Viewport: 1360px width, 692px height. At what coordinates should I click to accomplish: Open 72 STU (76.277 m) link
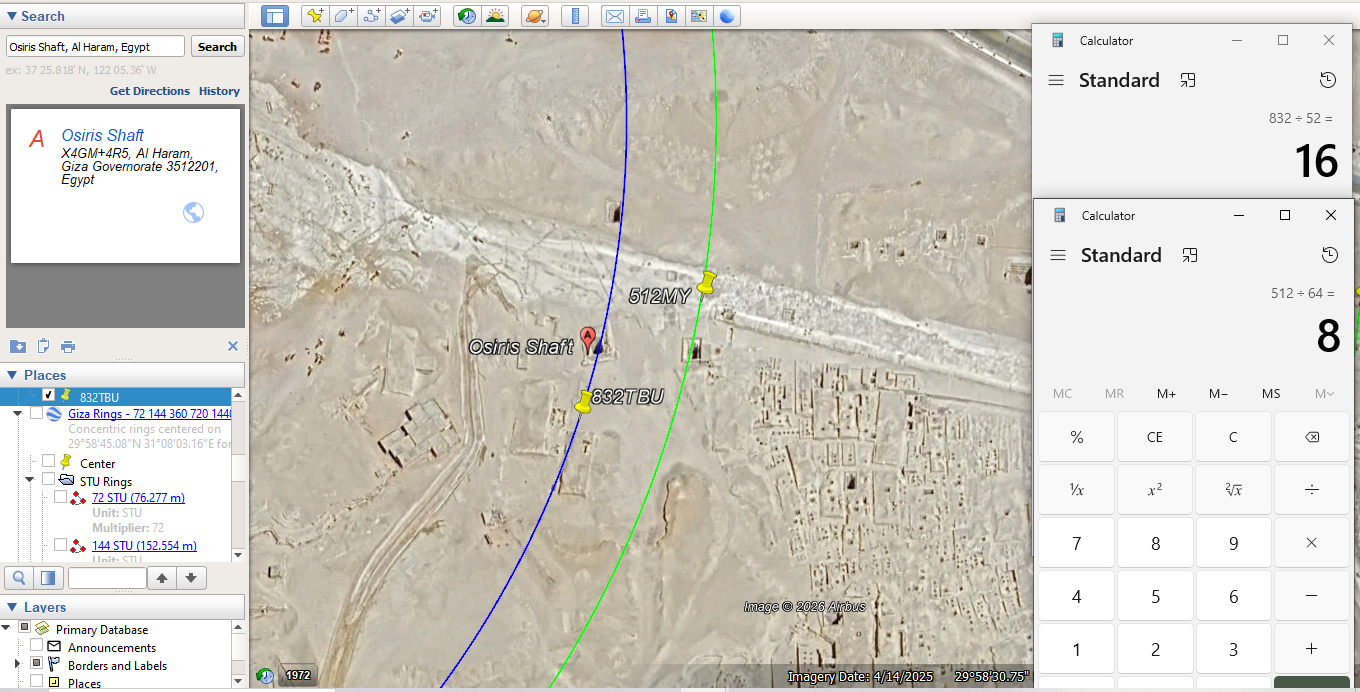click(x=138, y=497)
